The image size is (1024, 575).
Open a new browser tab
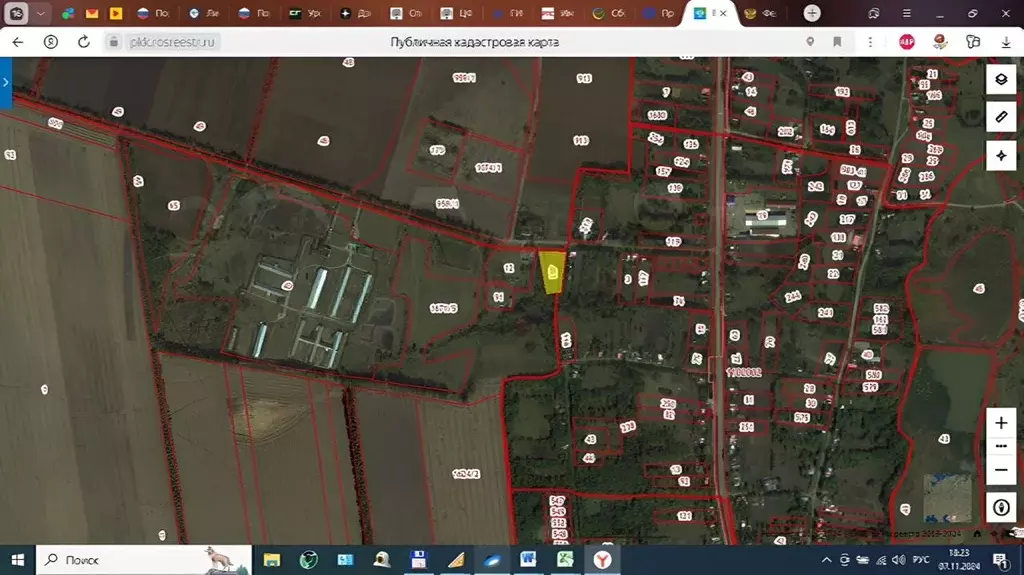pyautogui.click(x=812, y=13)
